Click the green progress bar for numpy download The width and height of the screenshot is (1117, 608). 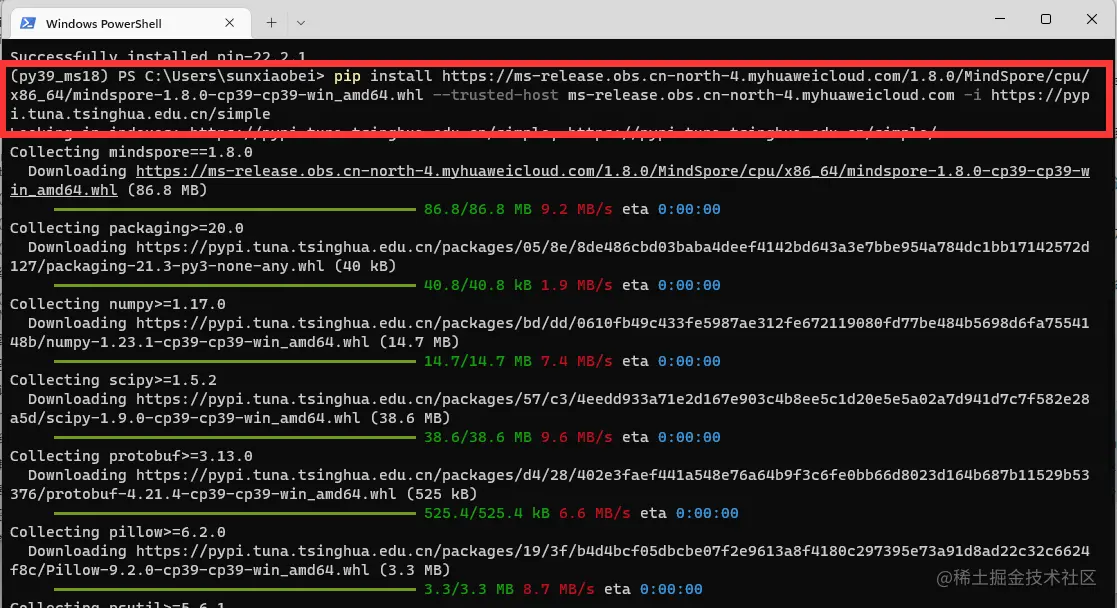coord(234,361)
